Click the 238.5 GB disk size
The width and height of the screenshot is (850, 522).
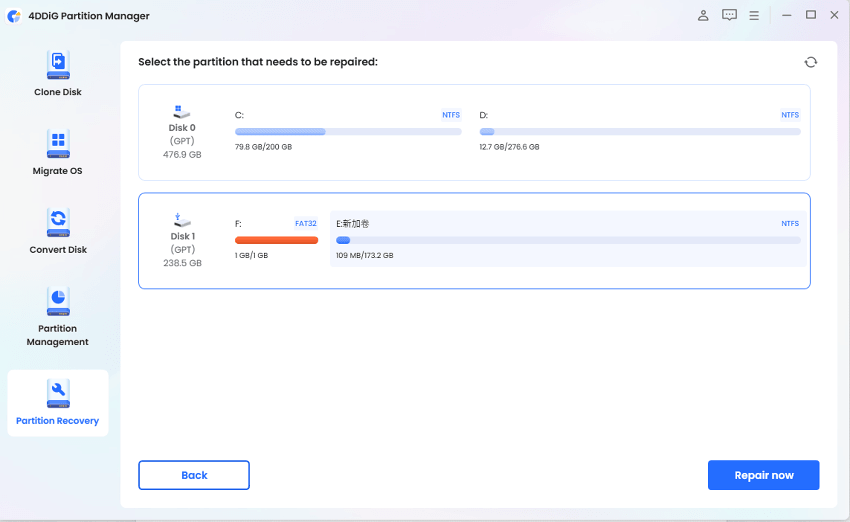pyautogui.click(x=182, y=263)
